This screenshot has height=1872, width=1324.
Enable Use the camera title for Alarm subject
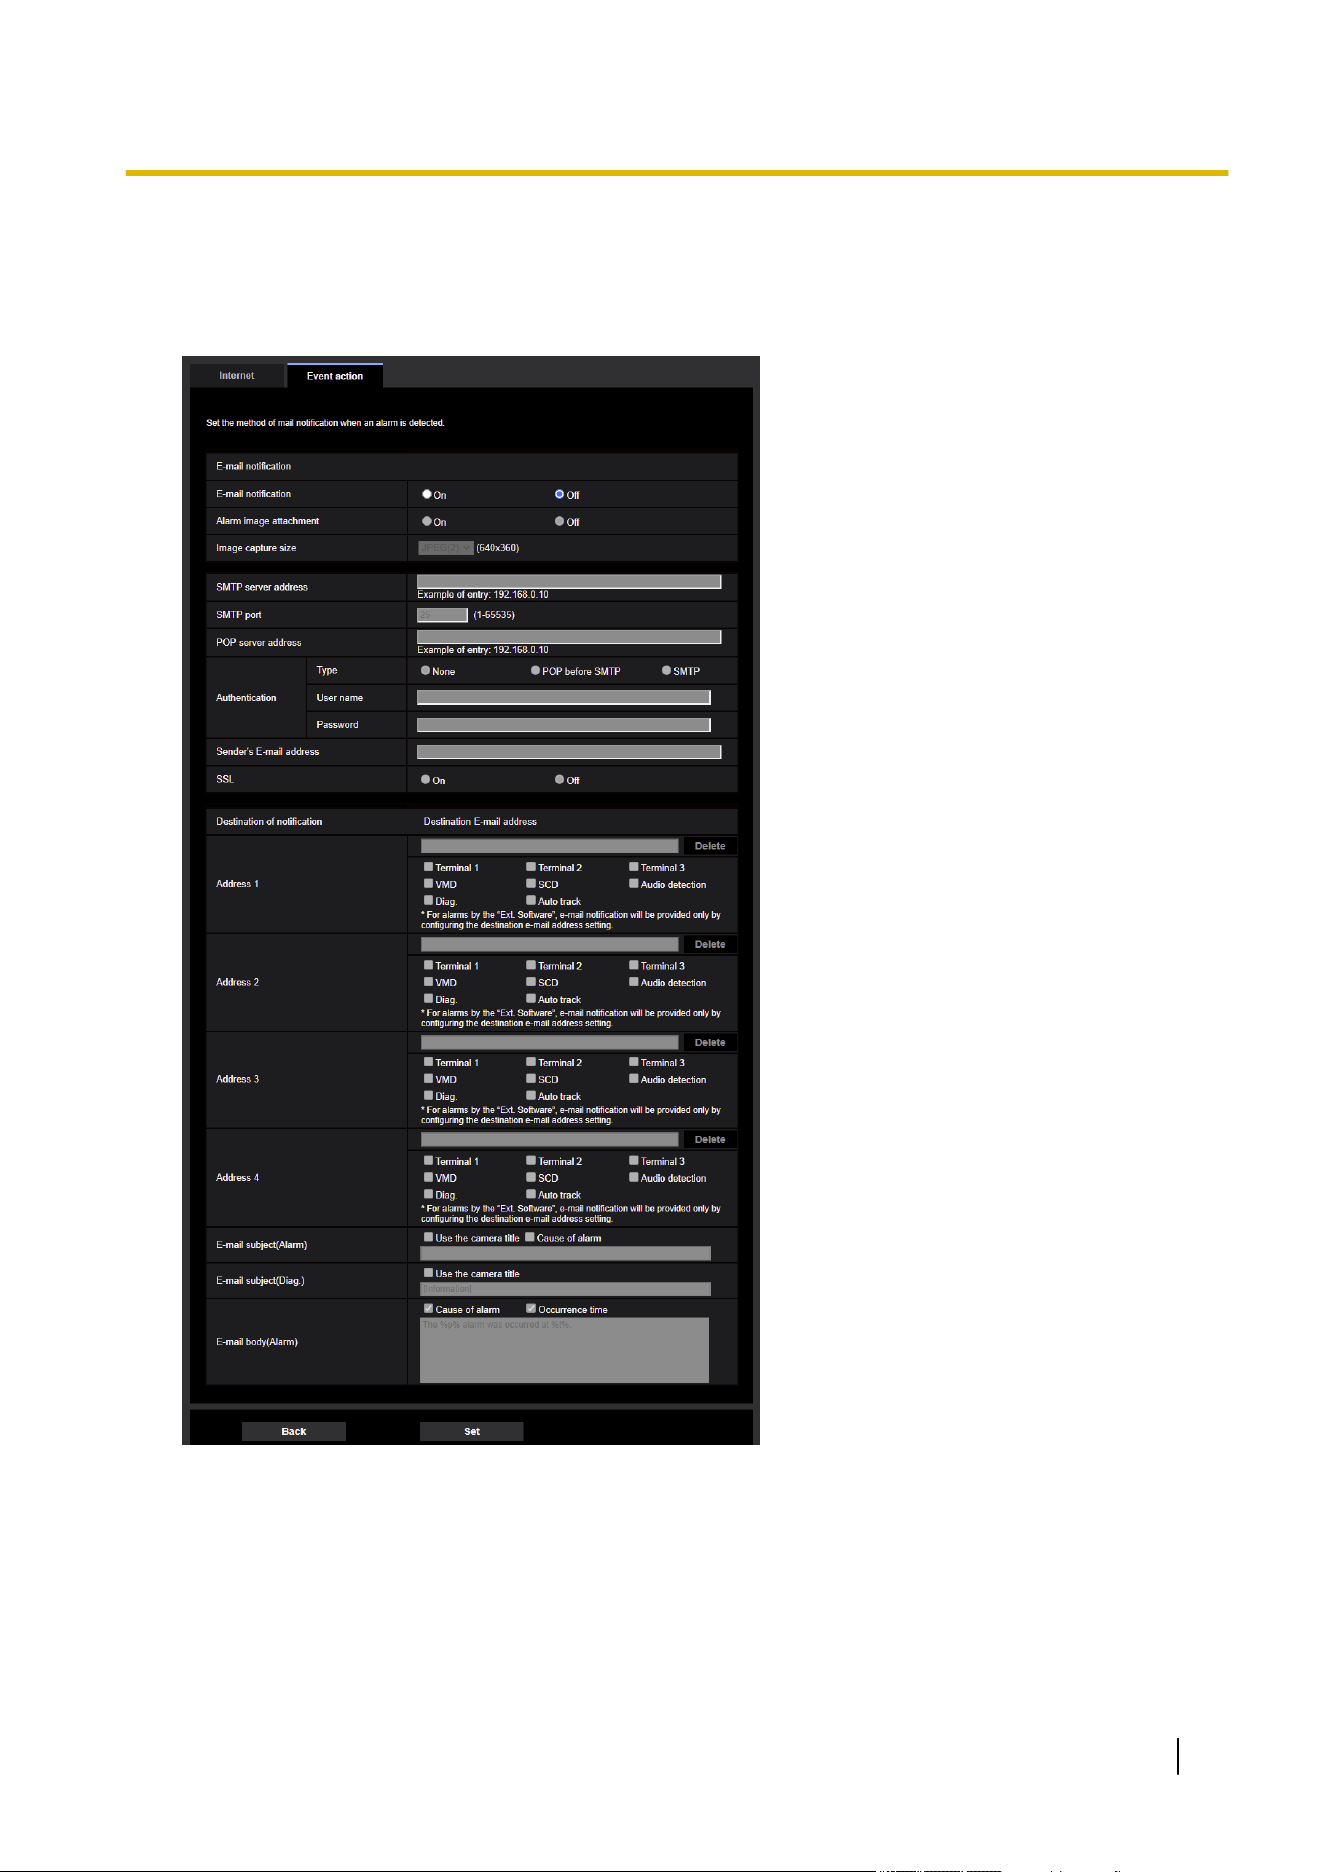pos(428,1237)
